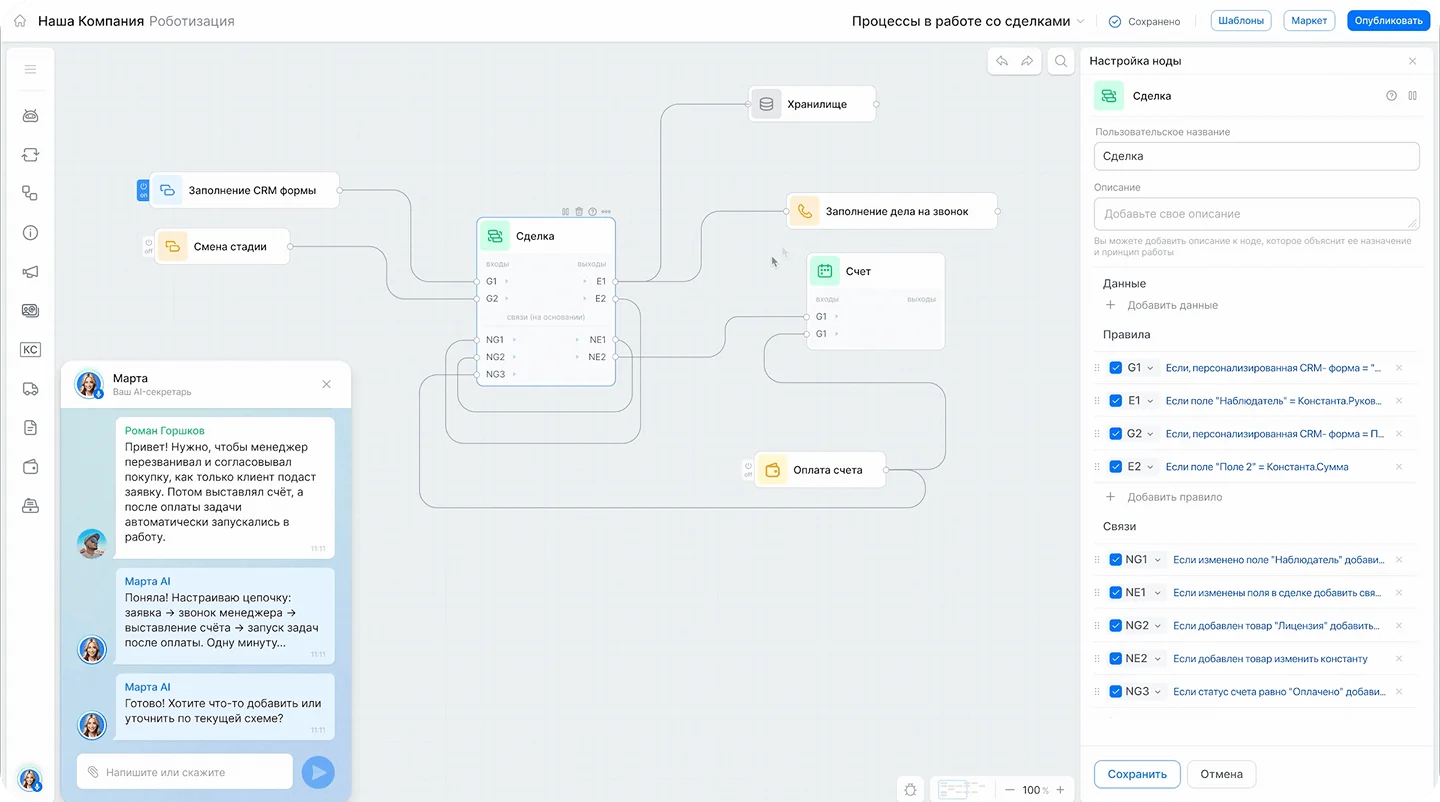The image size is (1440, 802).
Task: Open the delivery truck sidebar icon
Action: (x=30, y=389)
